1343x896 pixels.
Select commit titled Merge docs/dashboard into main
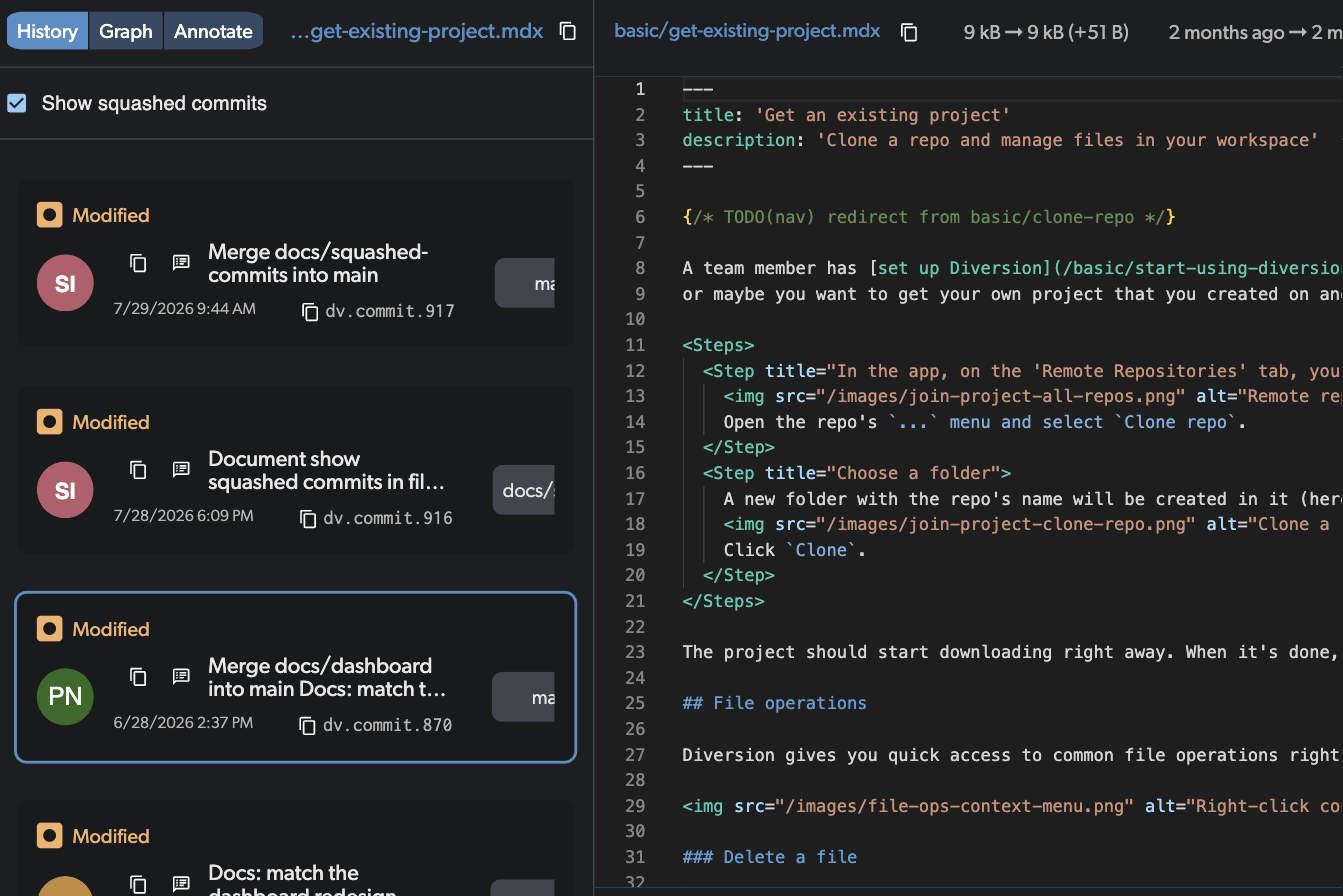[x=327, y=677]
